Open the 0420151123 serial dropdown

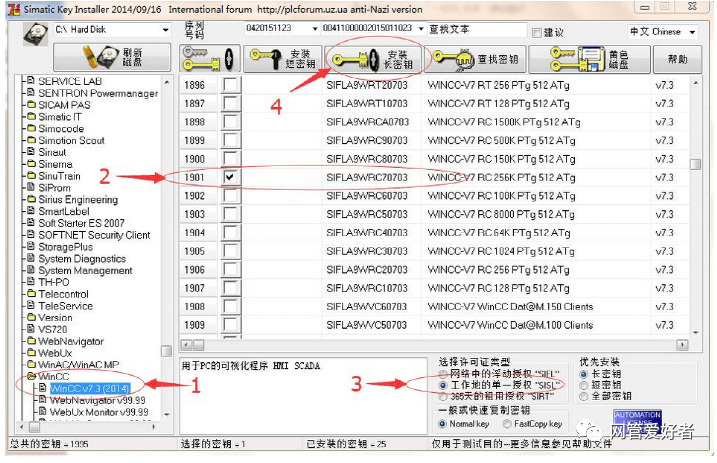(x=315, y=29)
